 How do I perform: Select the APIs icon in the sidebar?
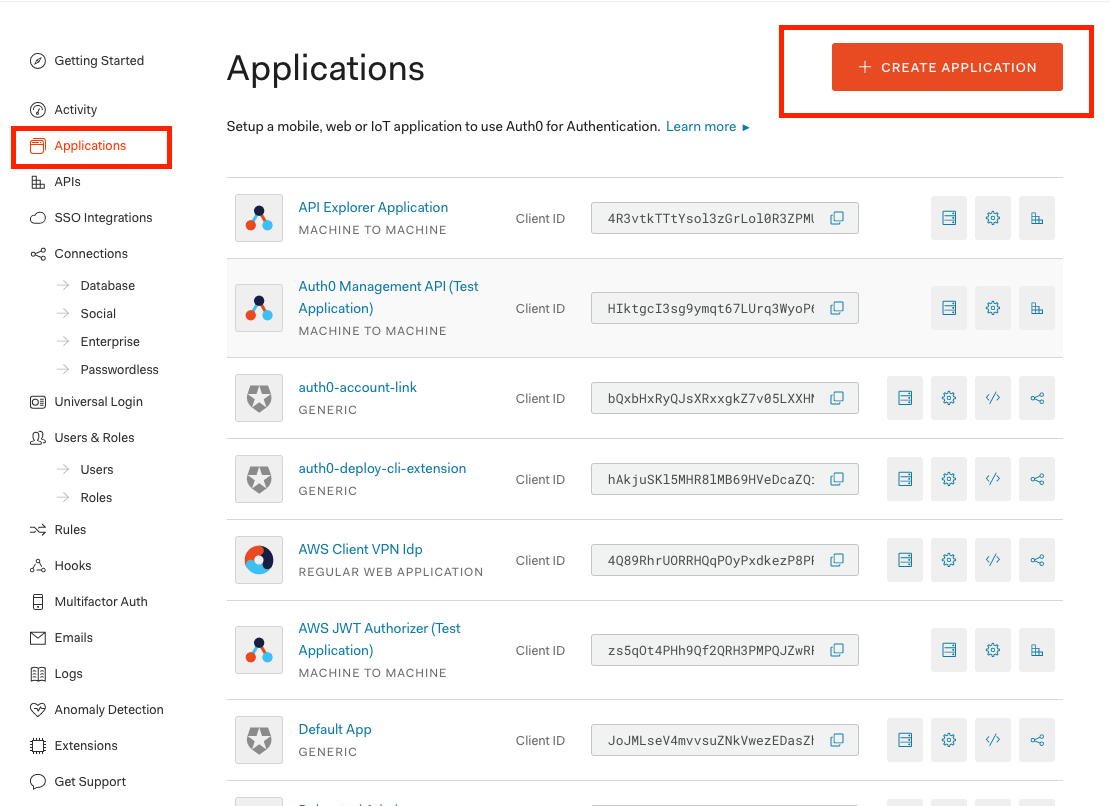pos(36,181)
